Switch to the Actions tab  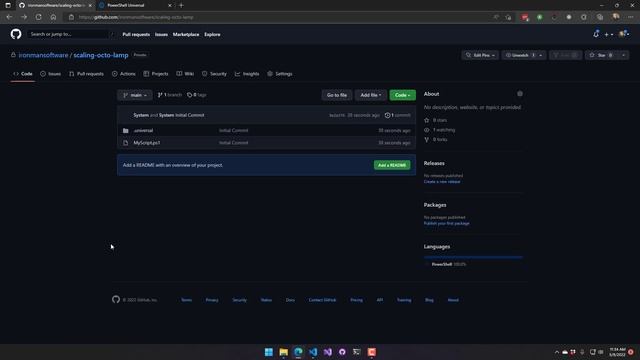coord(124,74)
